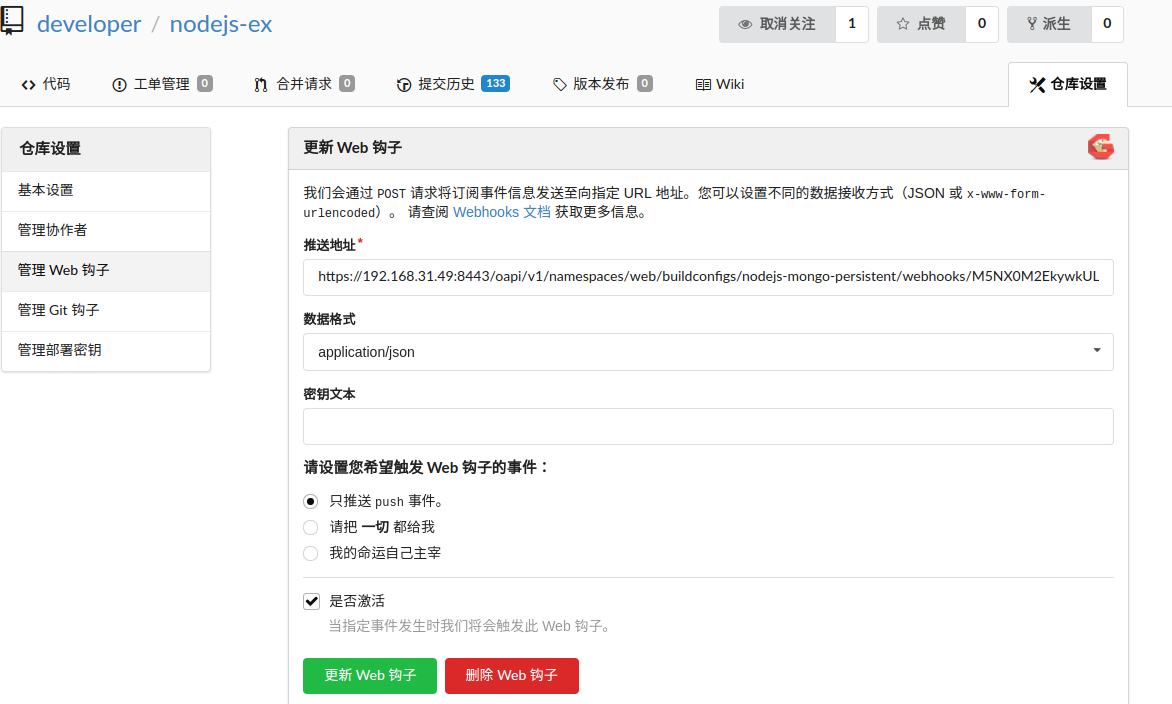1172x704 pixels.
Task: Uncheck the 是否激活 checkbox
Action: 311,600
